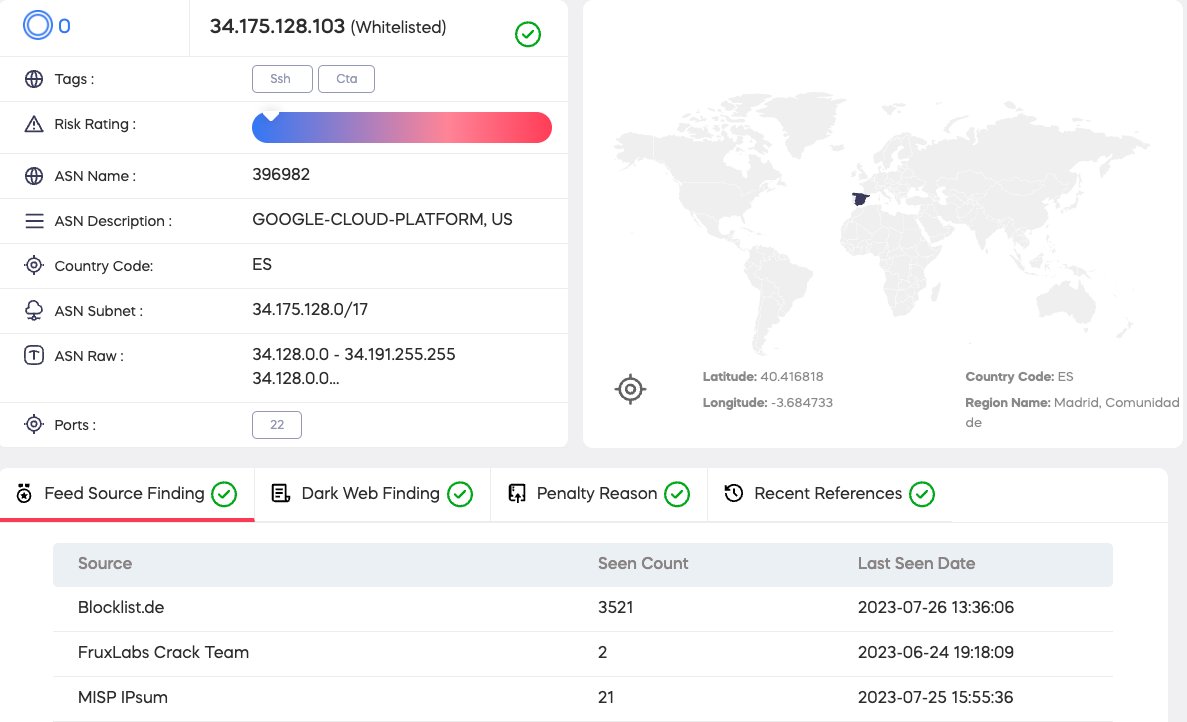Screen dimensions: 1187x722
Task: Click the green check on Penalty Reason
Action: (677, 494)
